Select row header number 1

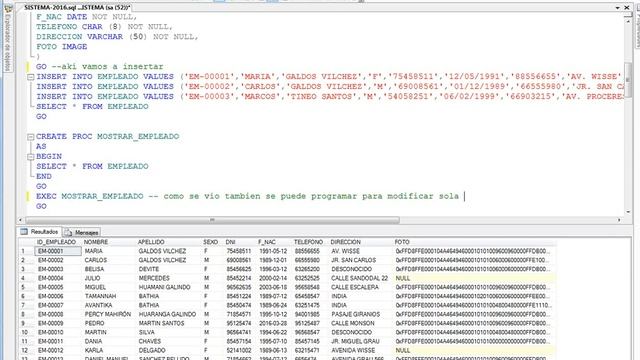click(26, 251)
